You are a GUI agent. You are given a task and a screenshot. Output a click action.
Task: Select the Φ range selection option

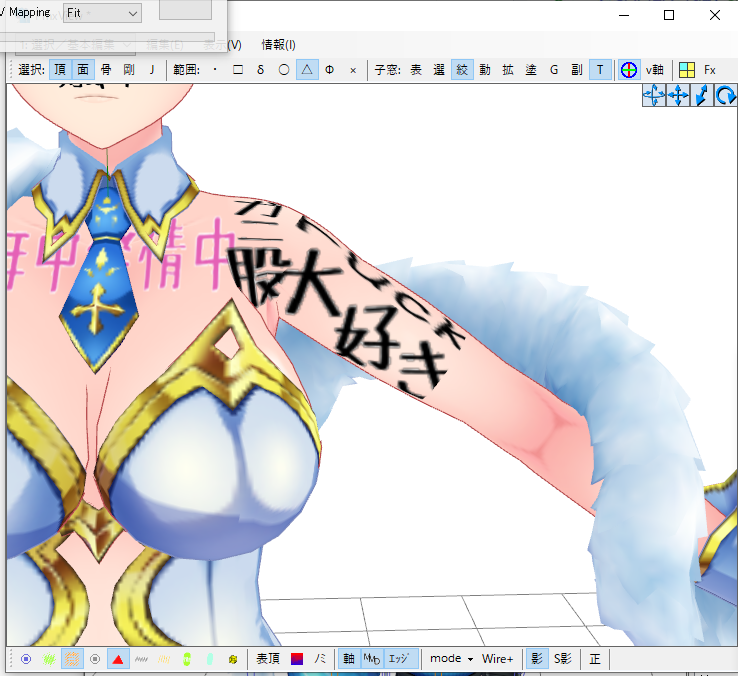tap(329, 70)
